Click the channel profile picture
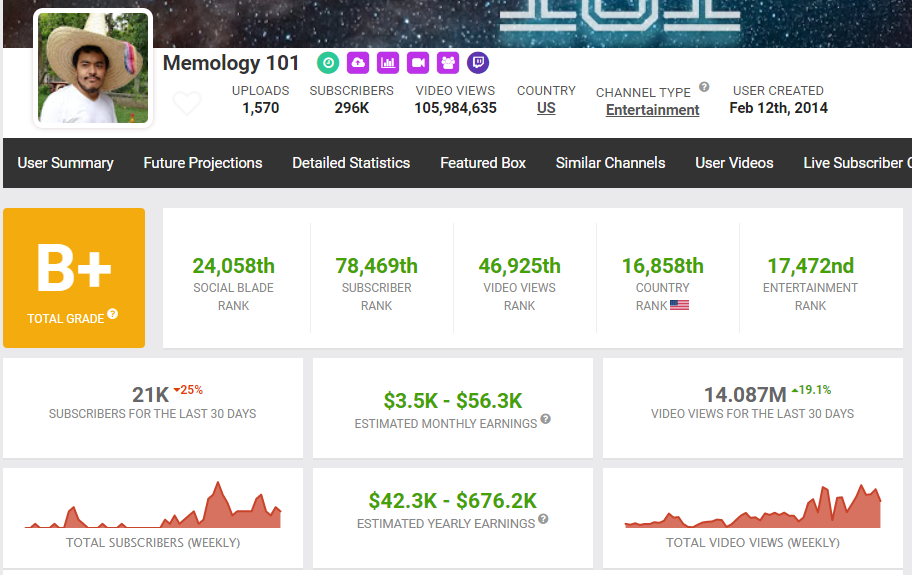 point(93,67)
